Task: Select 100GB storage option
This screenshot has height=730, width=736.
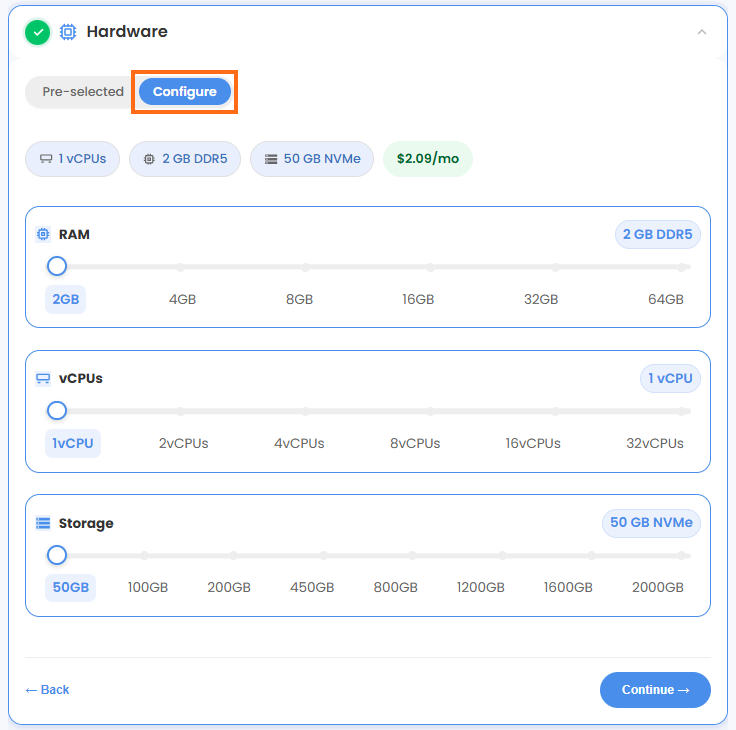Action: tap(148, 587)
